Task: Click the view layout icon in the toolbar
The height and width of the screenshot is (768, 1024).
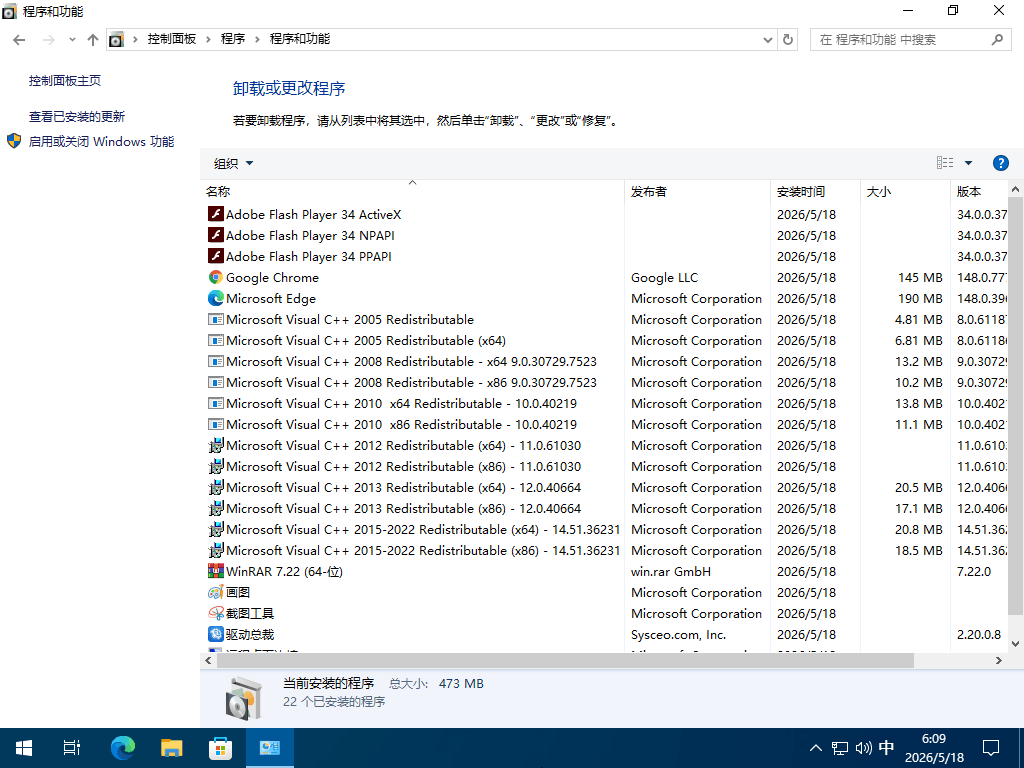Action: (945, 163)
